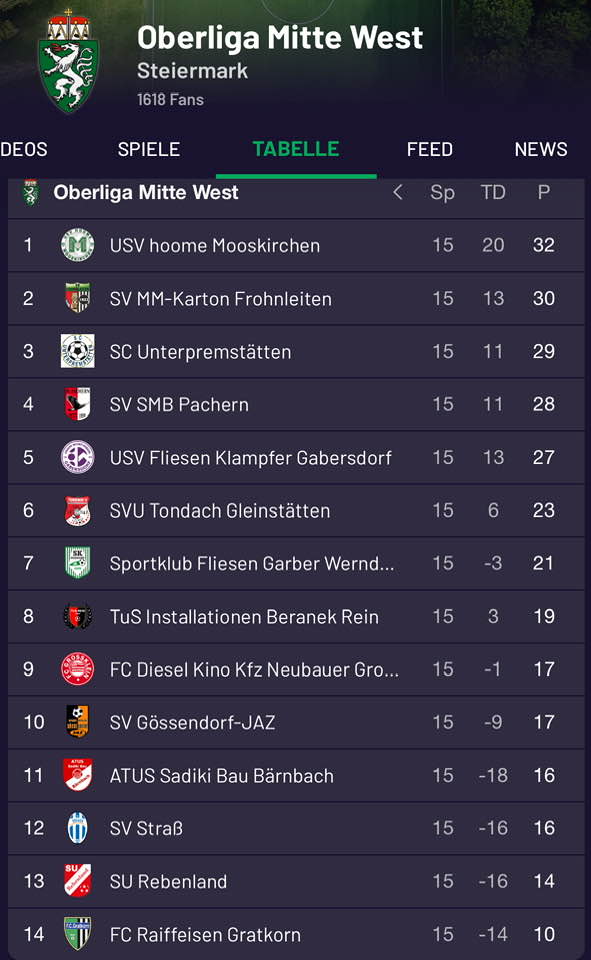Click SV SMB Pachern club emblem

click(x=78, y=404)
